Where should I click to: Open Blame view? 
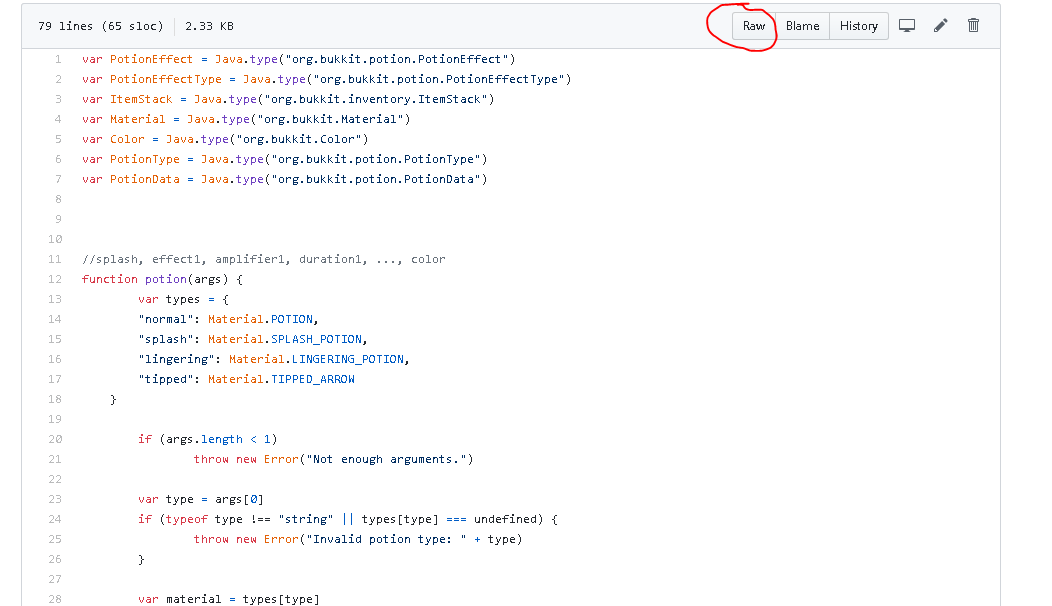[x=802, y=26]
